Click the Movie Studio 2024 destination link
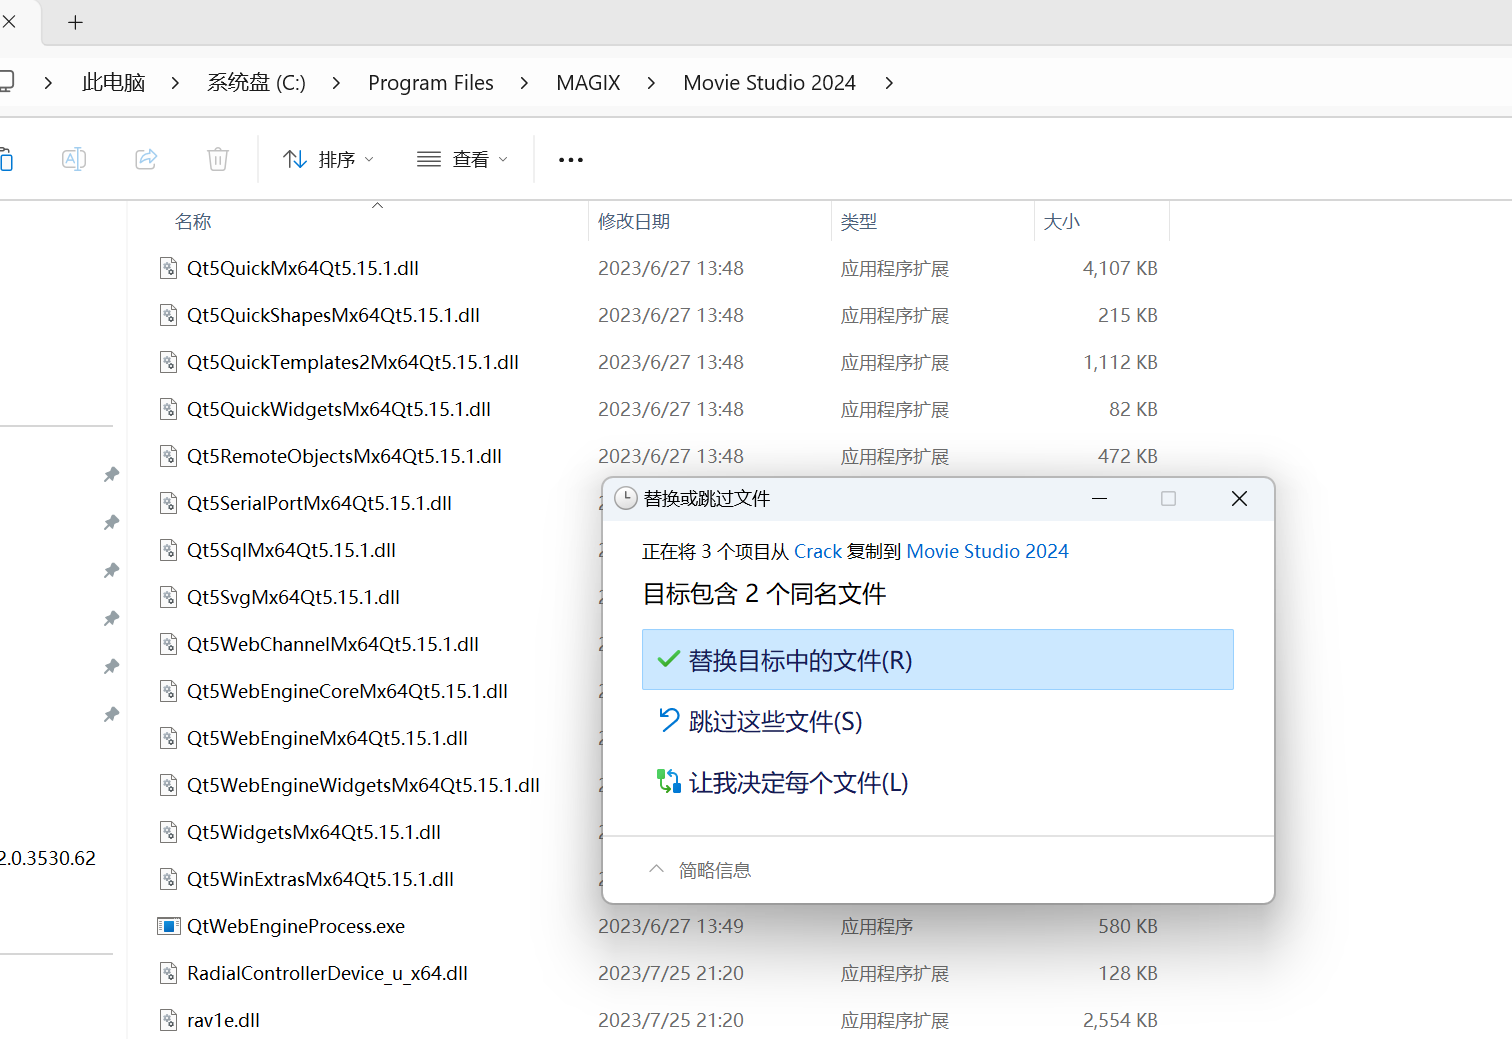This screenshot has height=1039, width=1512. click(x=987, y=551)
